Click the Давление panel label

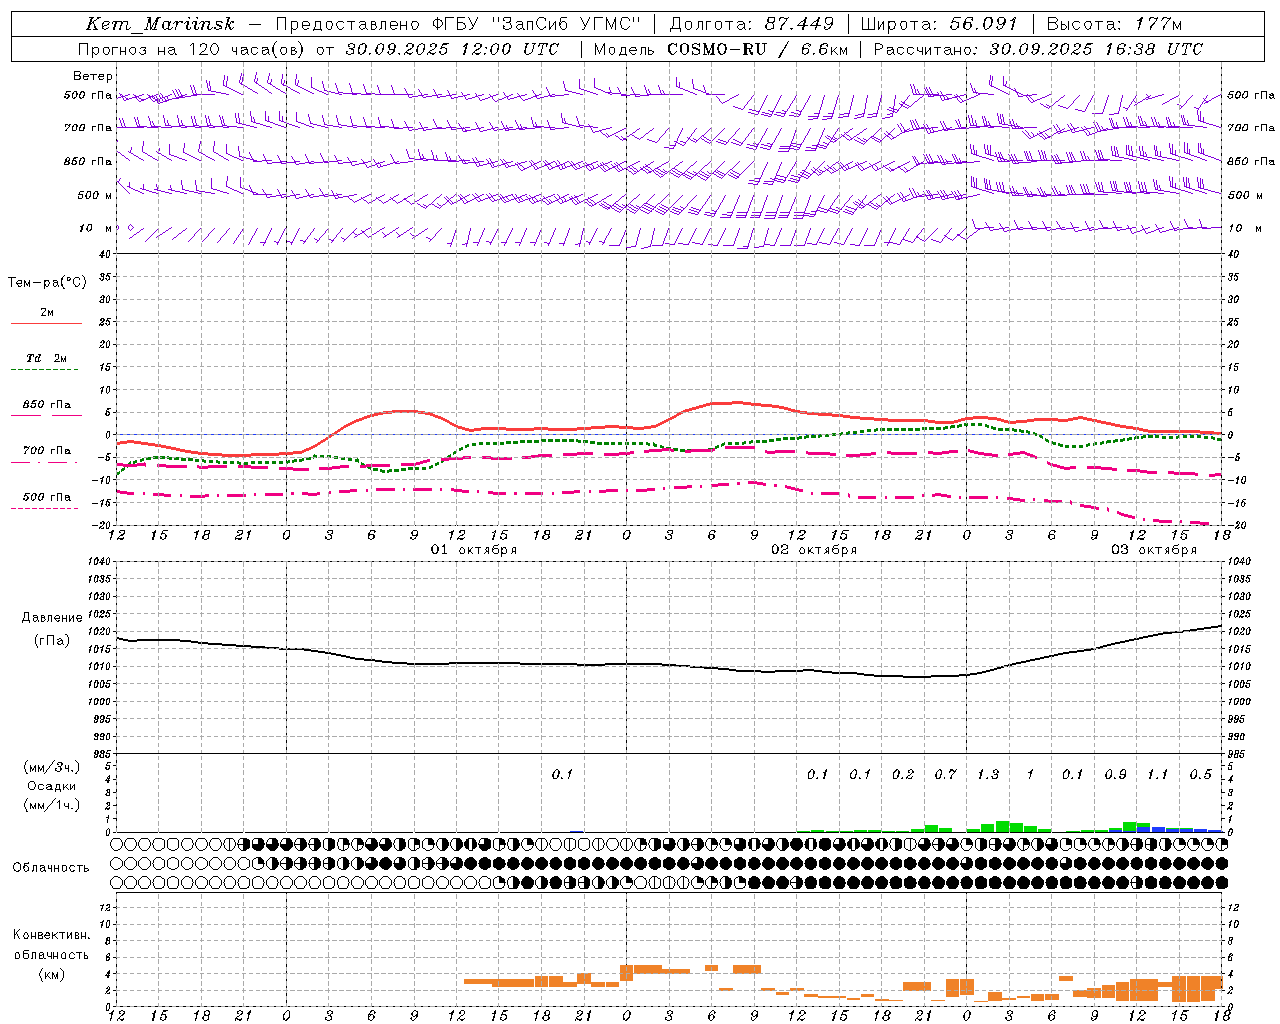tap(52, 618)
